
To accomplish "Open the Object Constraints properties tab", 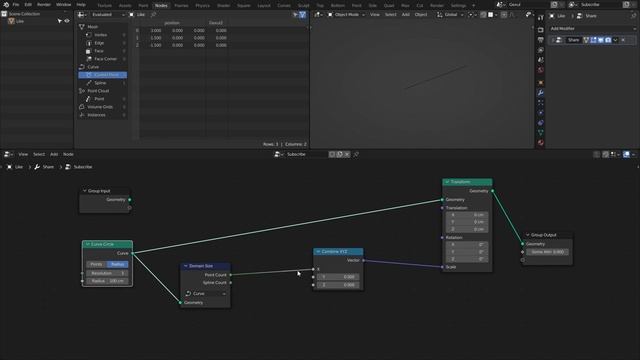I will point(541,122).
